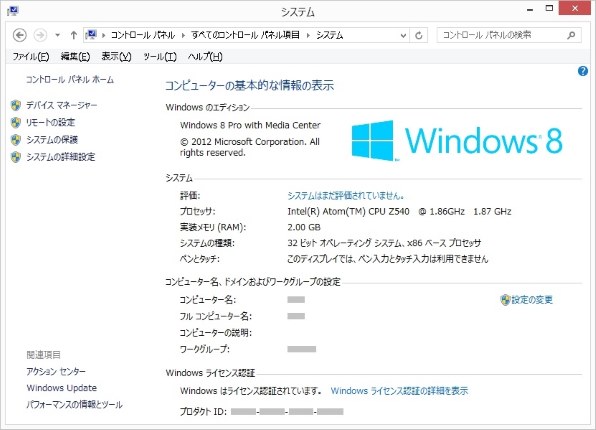Click the システム breadcrumb segment
The image size is (596, 430).
pyautogui.click(x=330, y=35)
